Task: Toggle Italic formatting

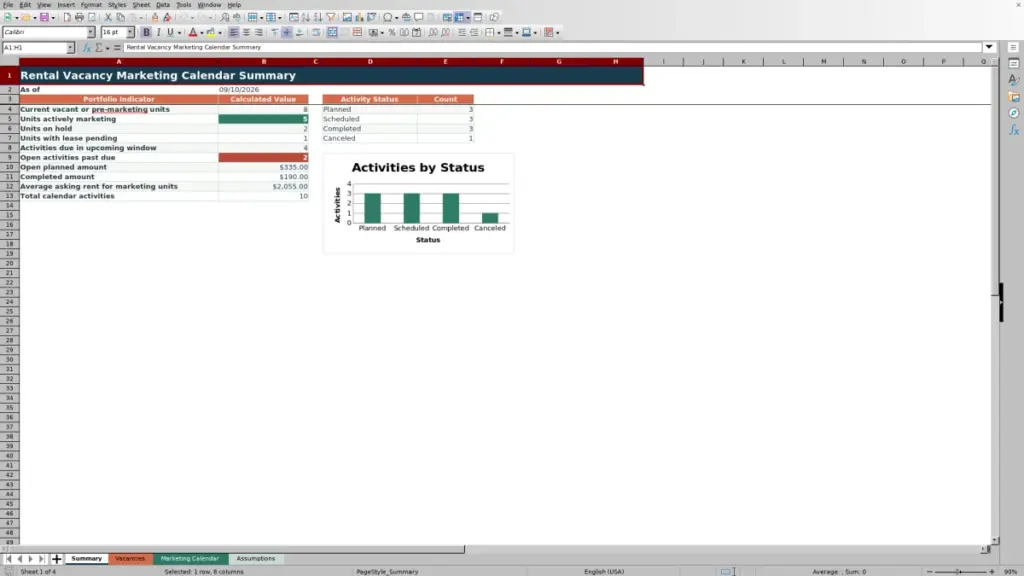Action: (158, 32)
